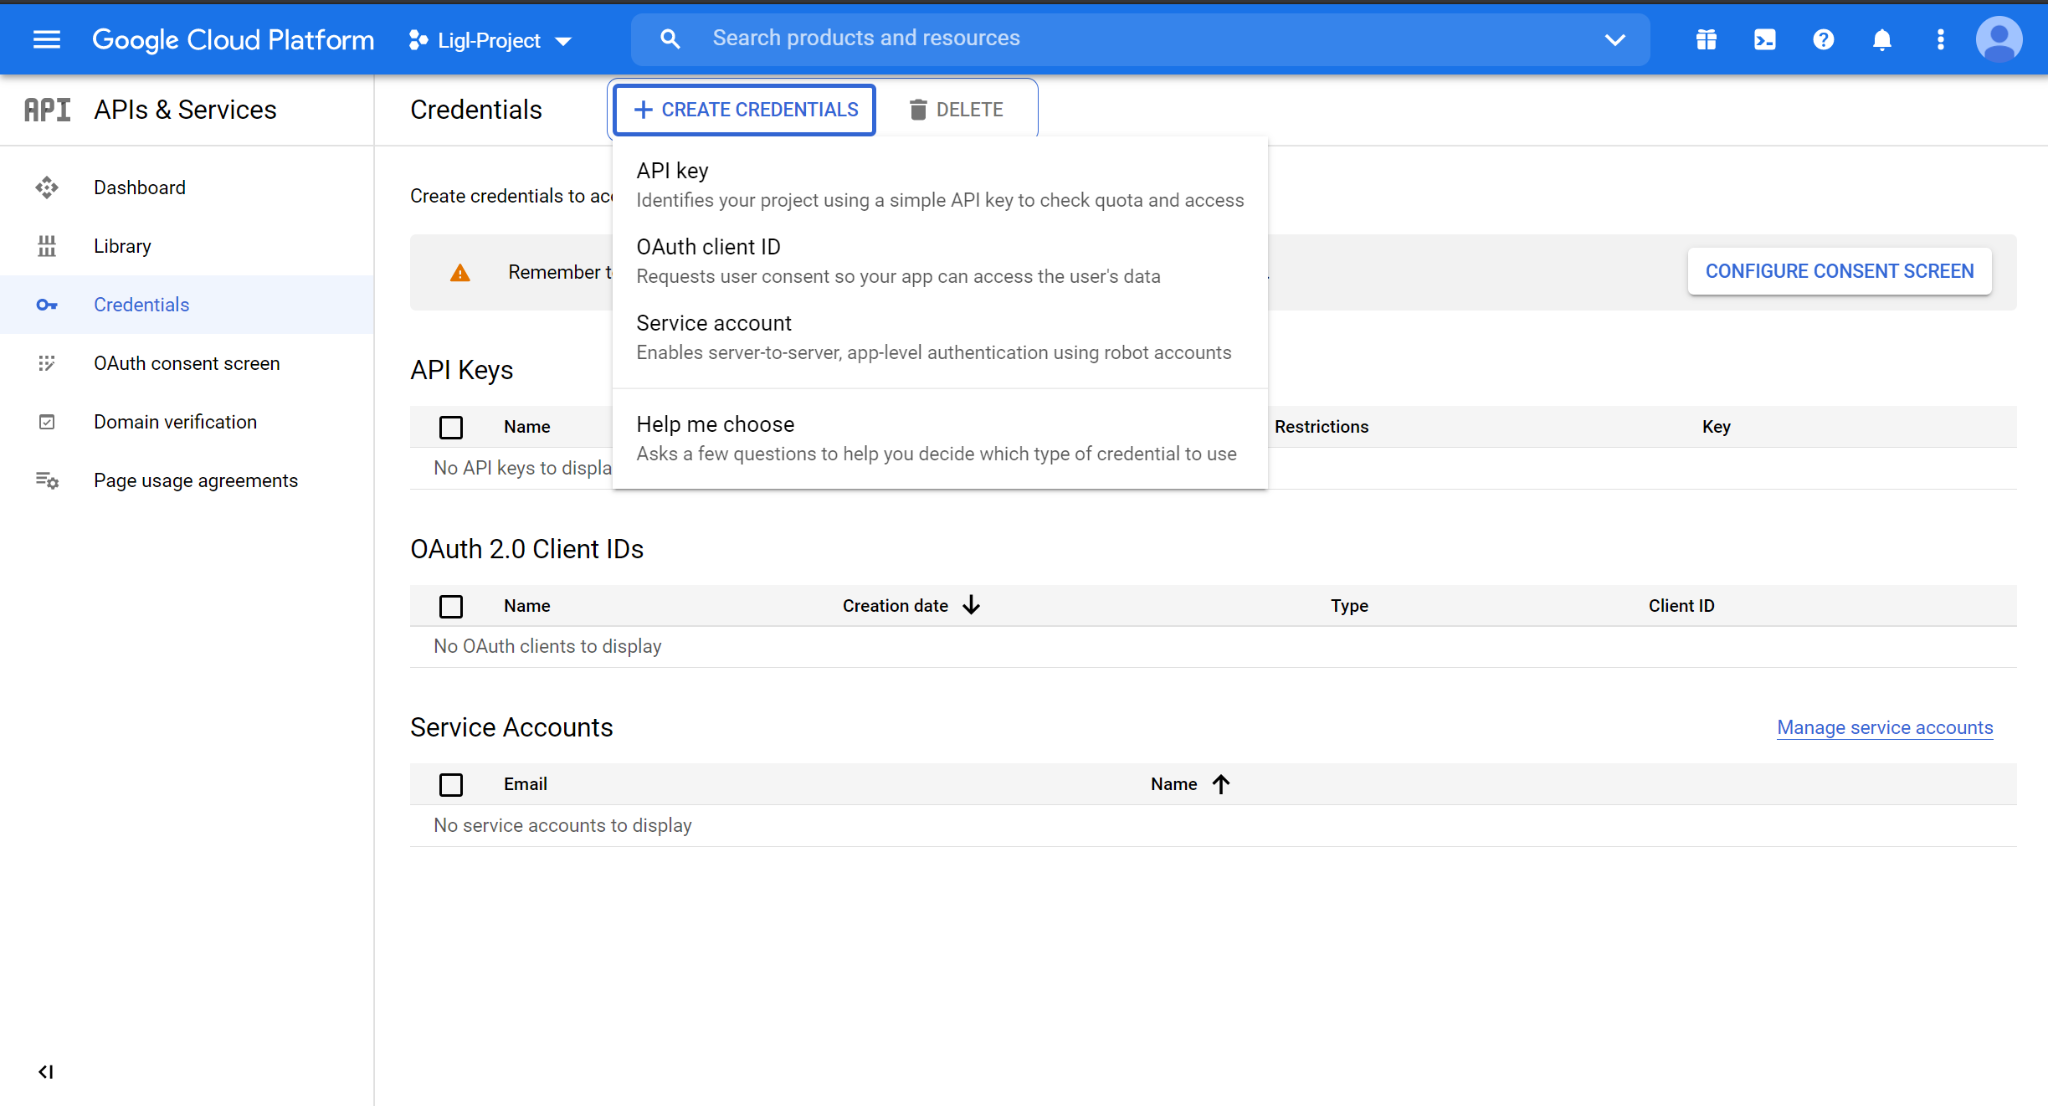Screen dimensions: 2048x1106
Task: Click 'No OAuth clients to display' text
Action: click(548, 647)
